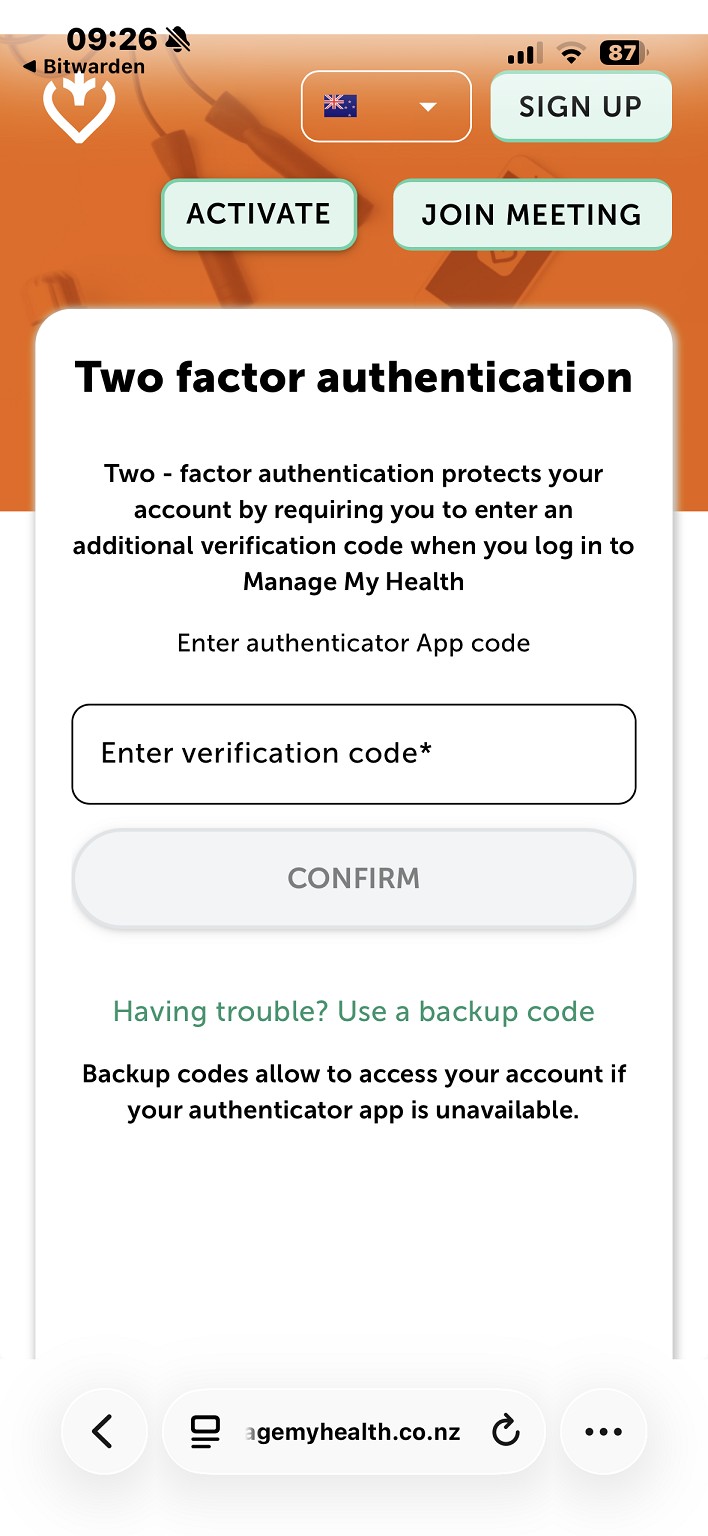Tap the battery level indicator
The width and height of the screenshot is (708, 1536).
coord(623,53)
